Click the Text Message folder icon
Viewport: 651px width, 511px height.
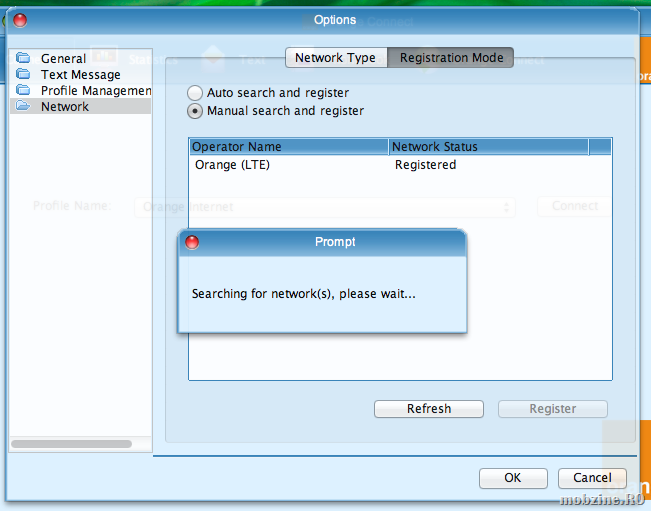coord(23,75)
